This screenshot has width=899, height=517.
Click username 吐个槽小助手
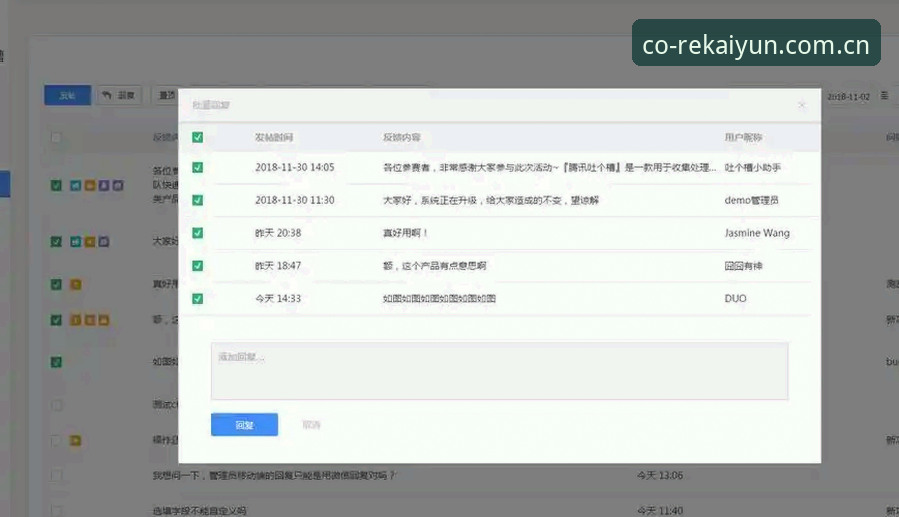(x=752, y=167)
